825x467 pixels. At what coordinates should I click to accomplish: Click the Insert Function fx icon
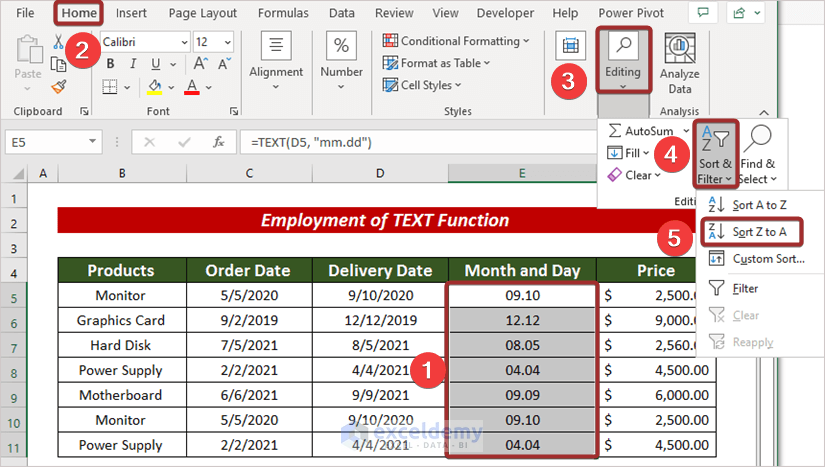218,142
